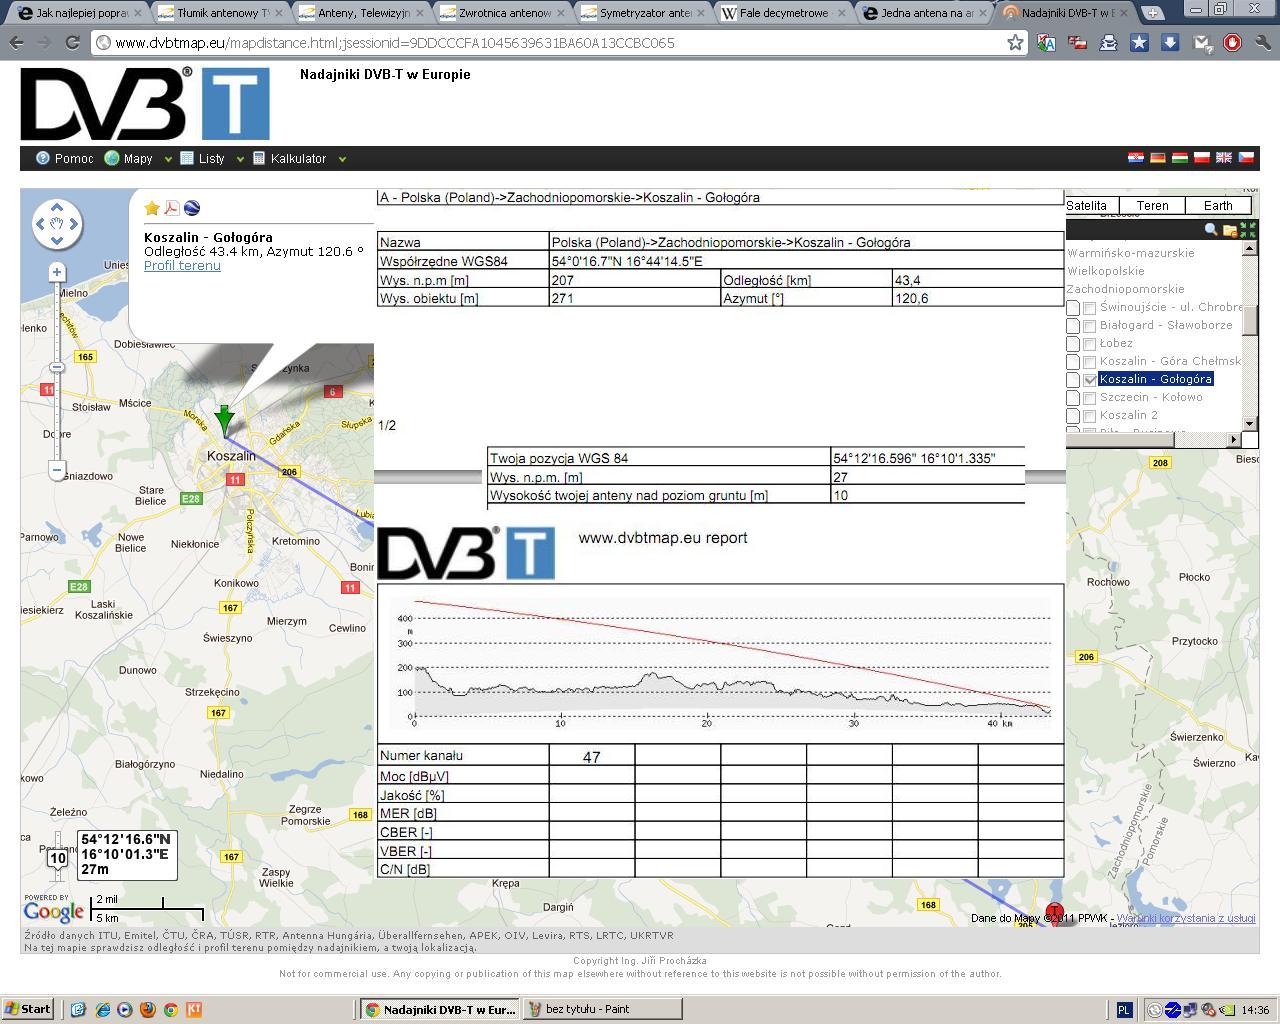Switch to bez tytułu - Paint taskbar window
This screenshot has height=1024, width=1280.
pyautogui.click(x=603, y=1009)
